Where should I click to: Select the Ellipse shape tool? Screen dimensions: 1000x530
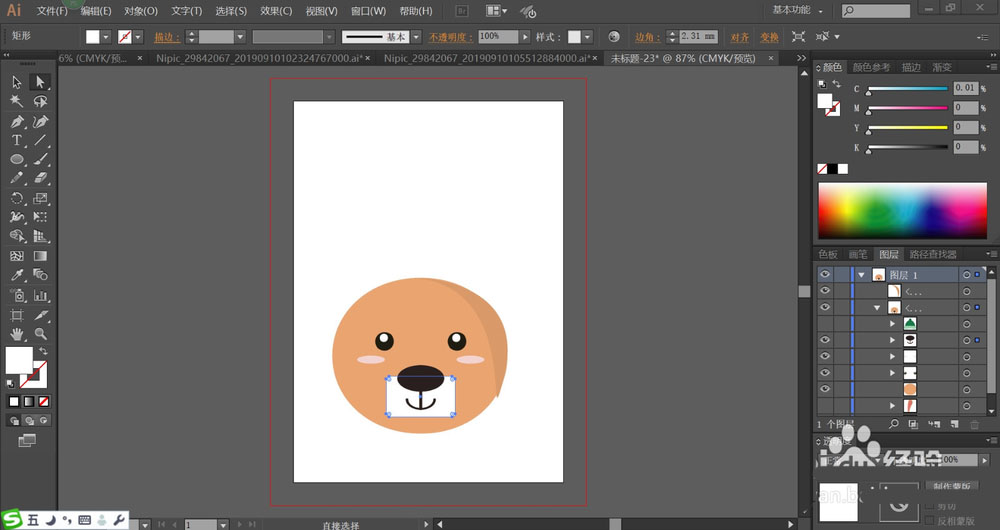pos(17,160)
